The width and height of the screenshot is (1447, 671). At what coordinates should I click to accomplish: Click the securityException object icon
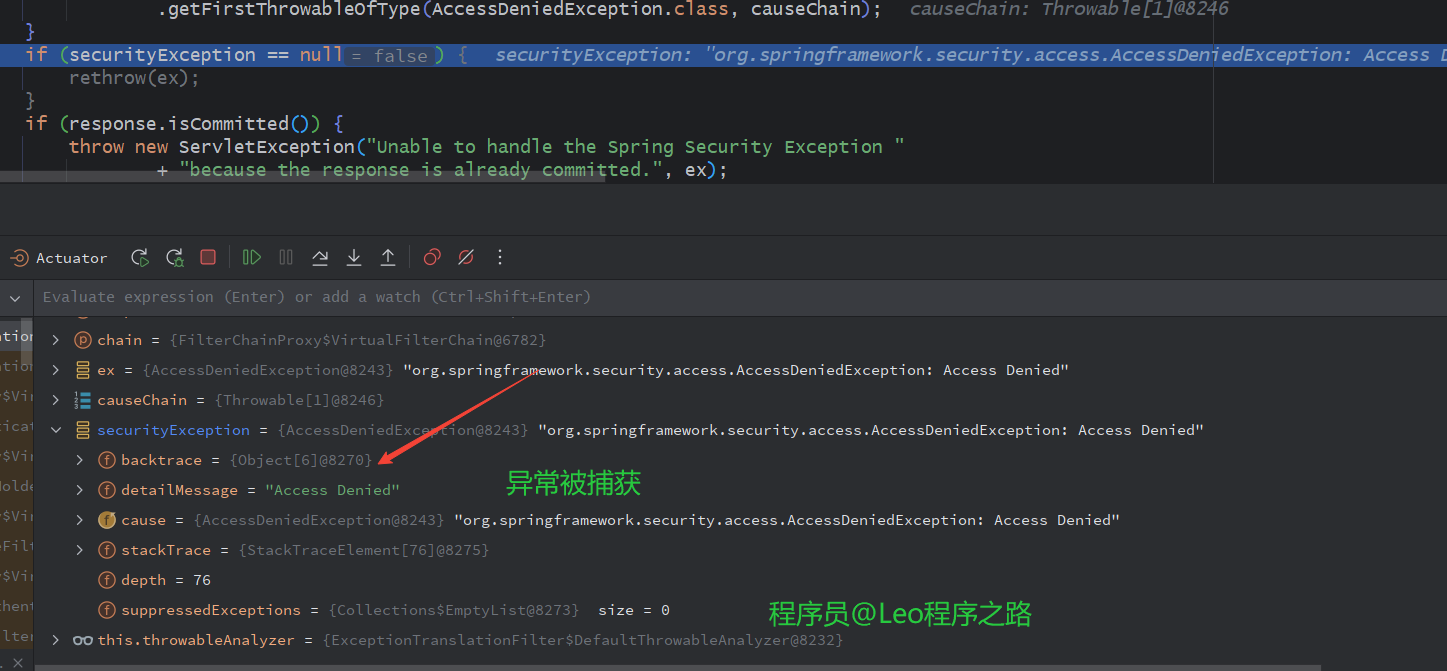pos(83,430)
